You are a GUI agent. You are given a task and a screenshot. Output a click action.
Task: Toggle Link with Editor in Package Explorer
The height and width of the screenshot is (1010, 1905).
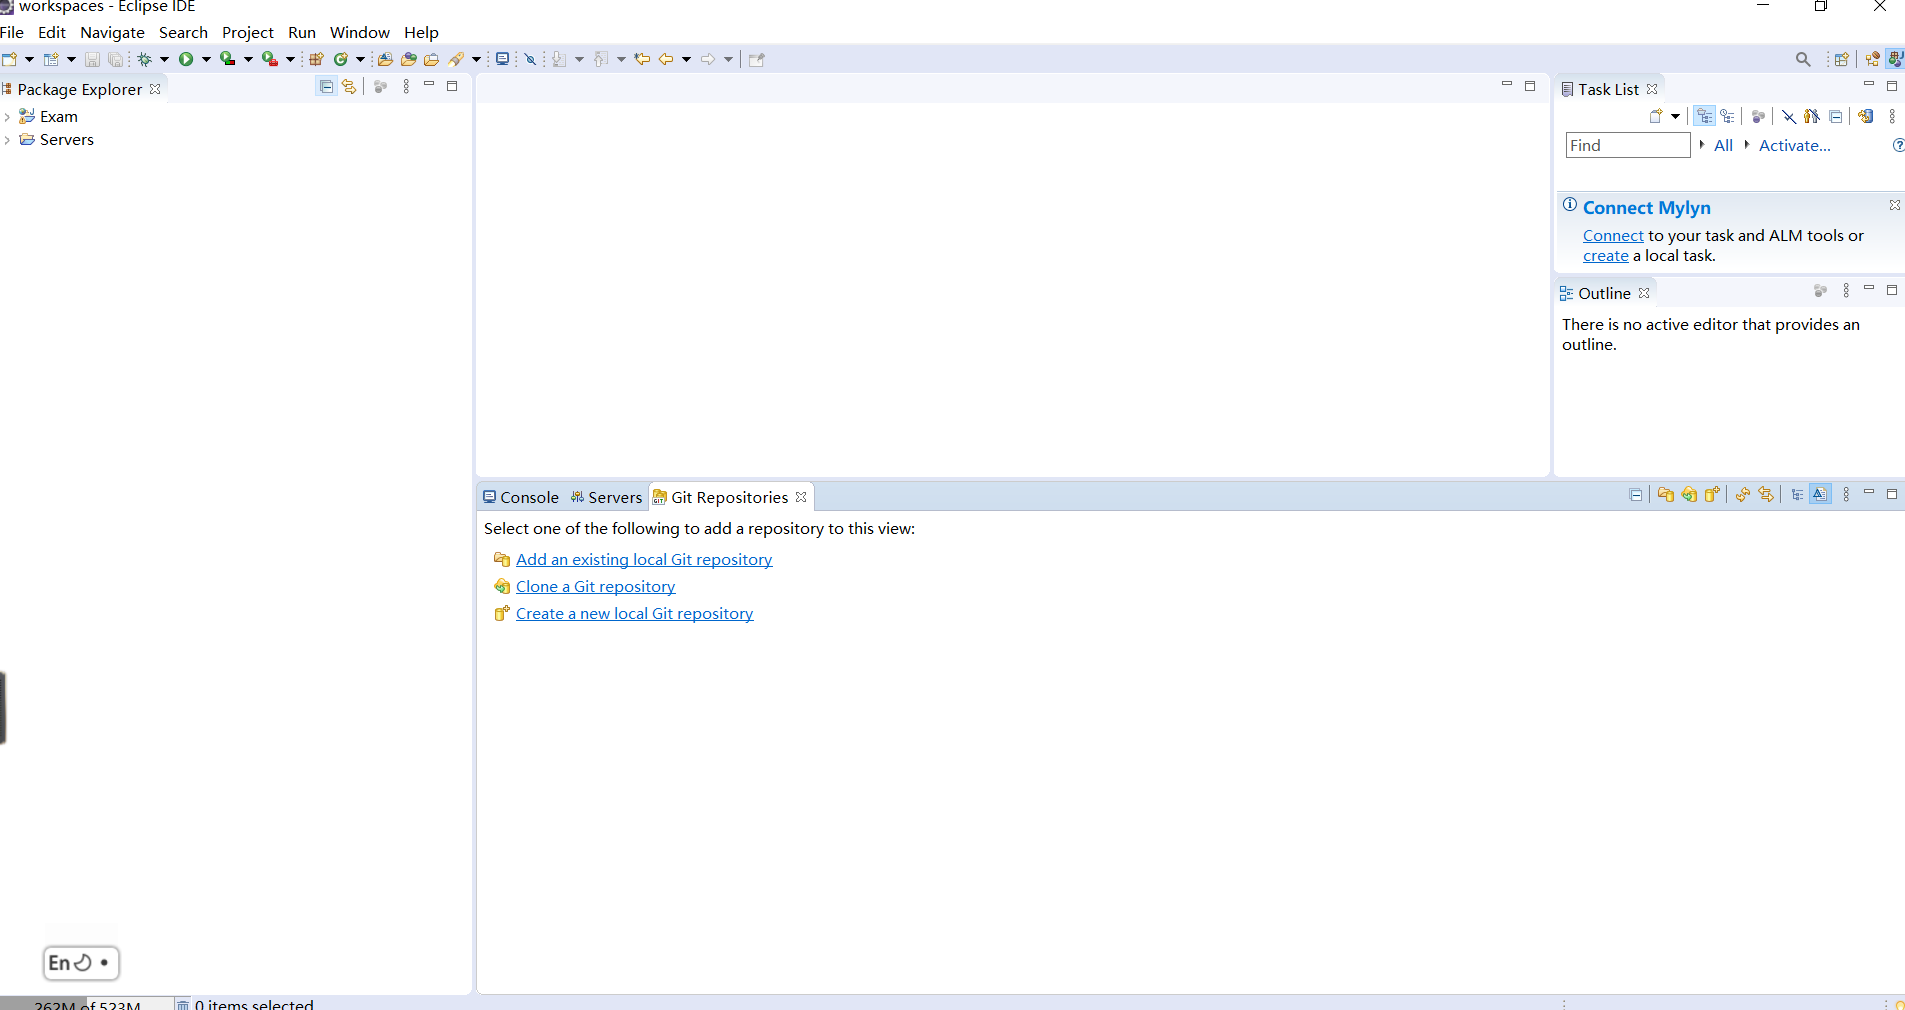tap(348, 86)
